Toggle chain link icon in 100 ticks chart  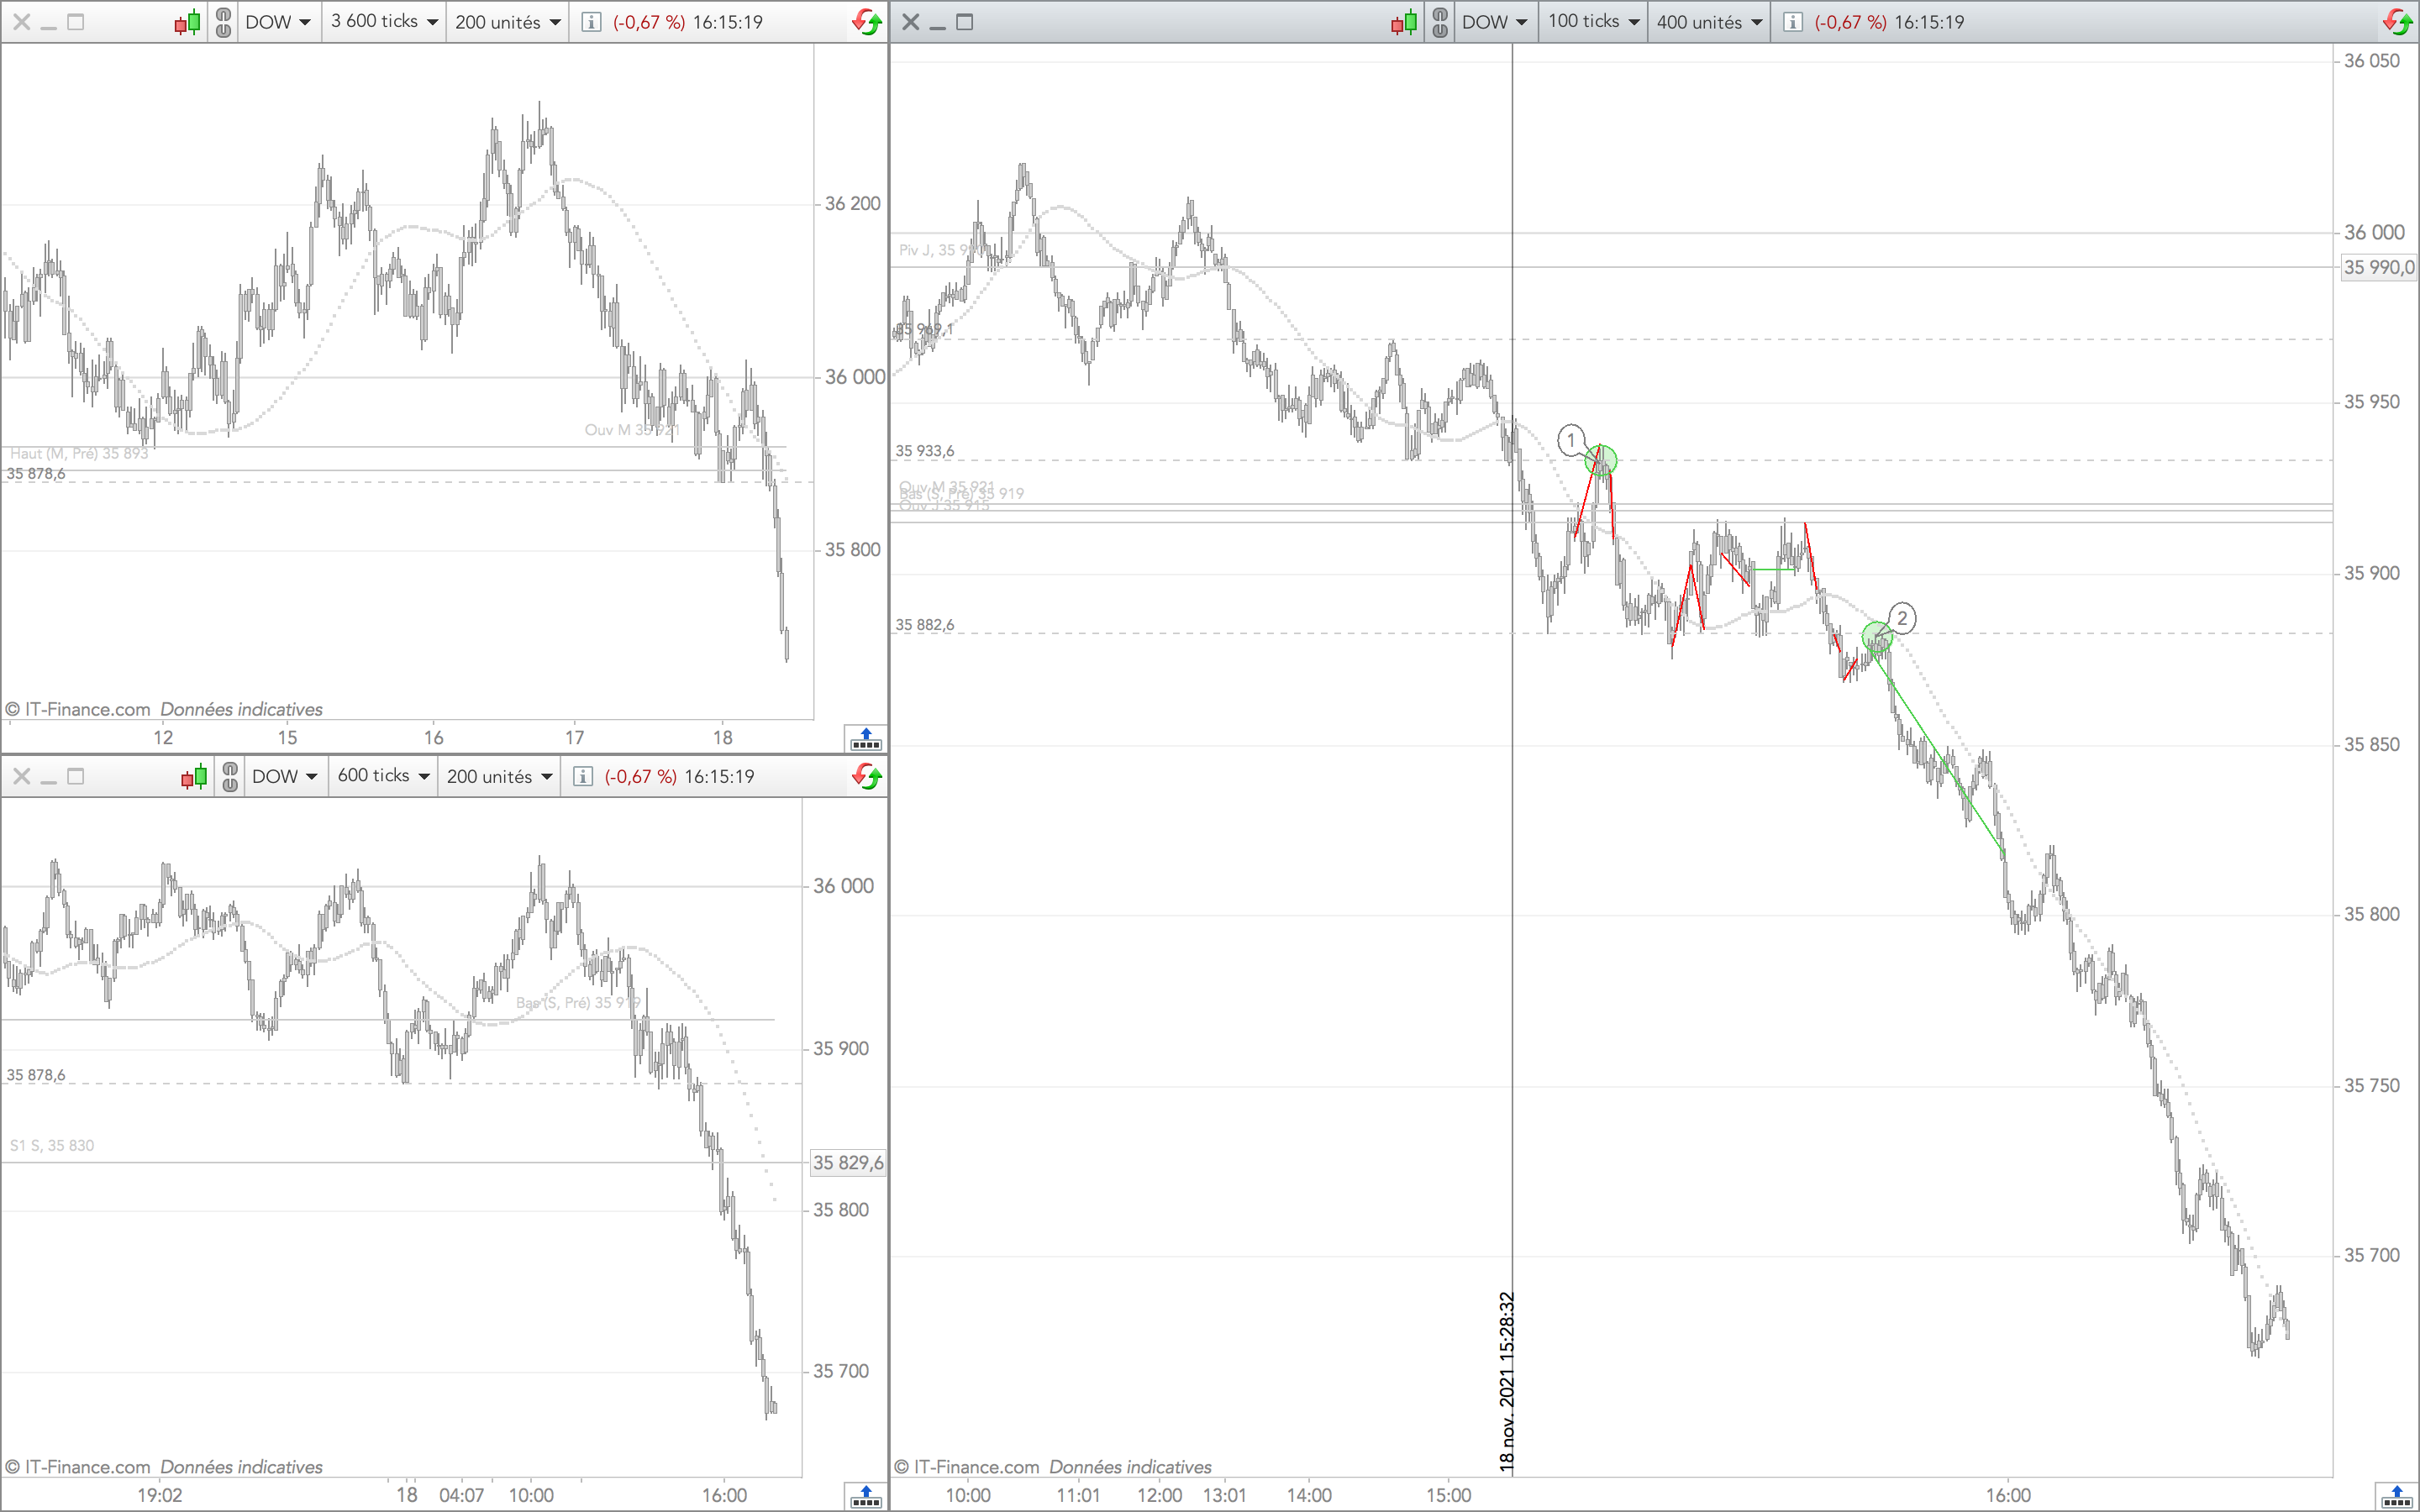pos(1439,22)
